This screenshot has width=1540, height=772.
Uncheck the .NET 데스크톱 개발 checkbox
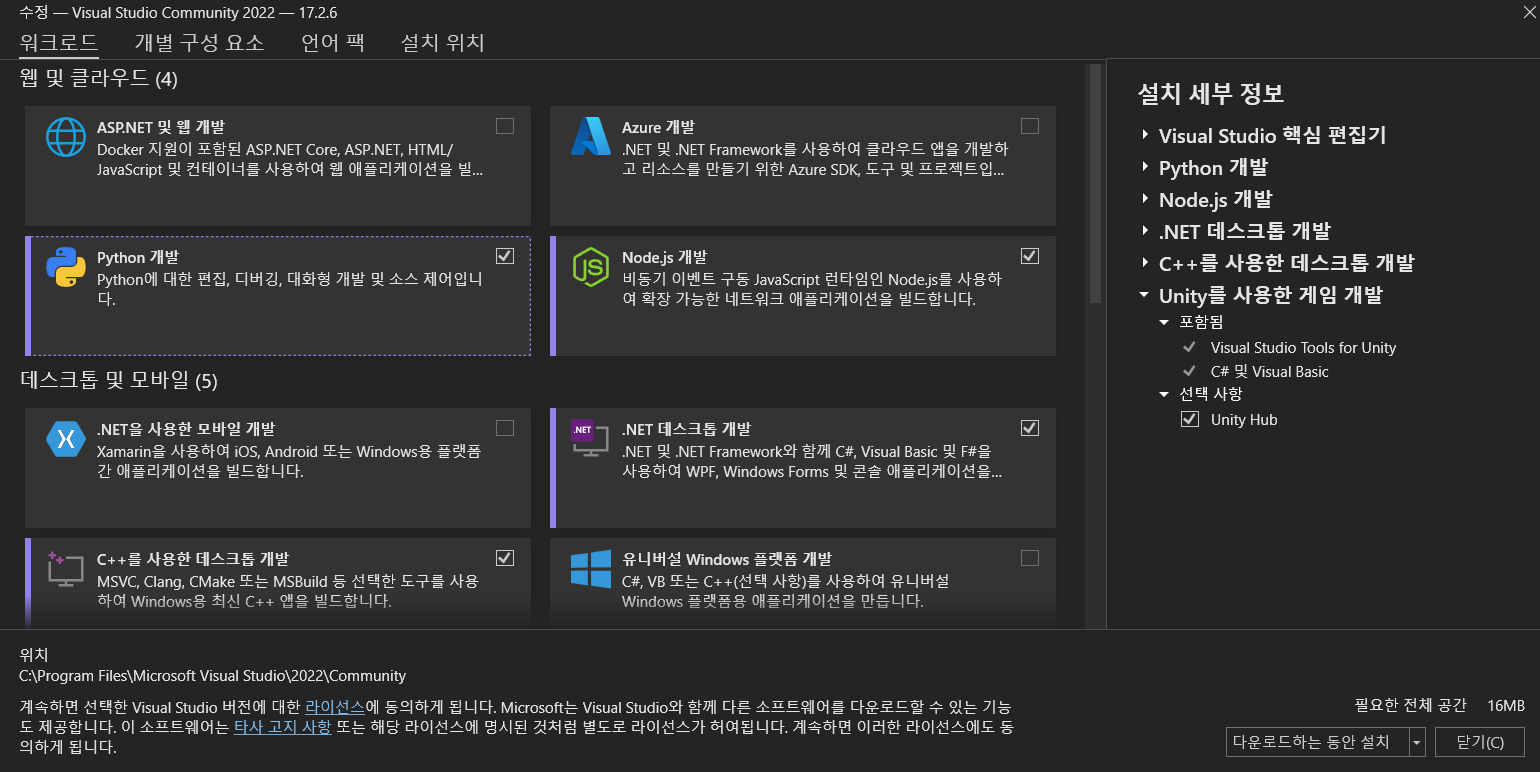(1030, 428)
